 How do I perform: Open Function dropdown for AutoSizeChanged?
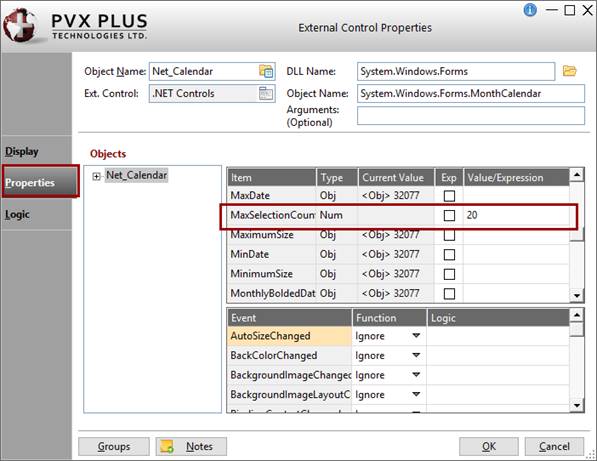pyautogui.click(x=416, y=336)
